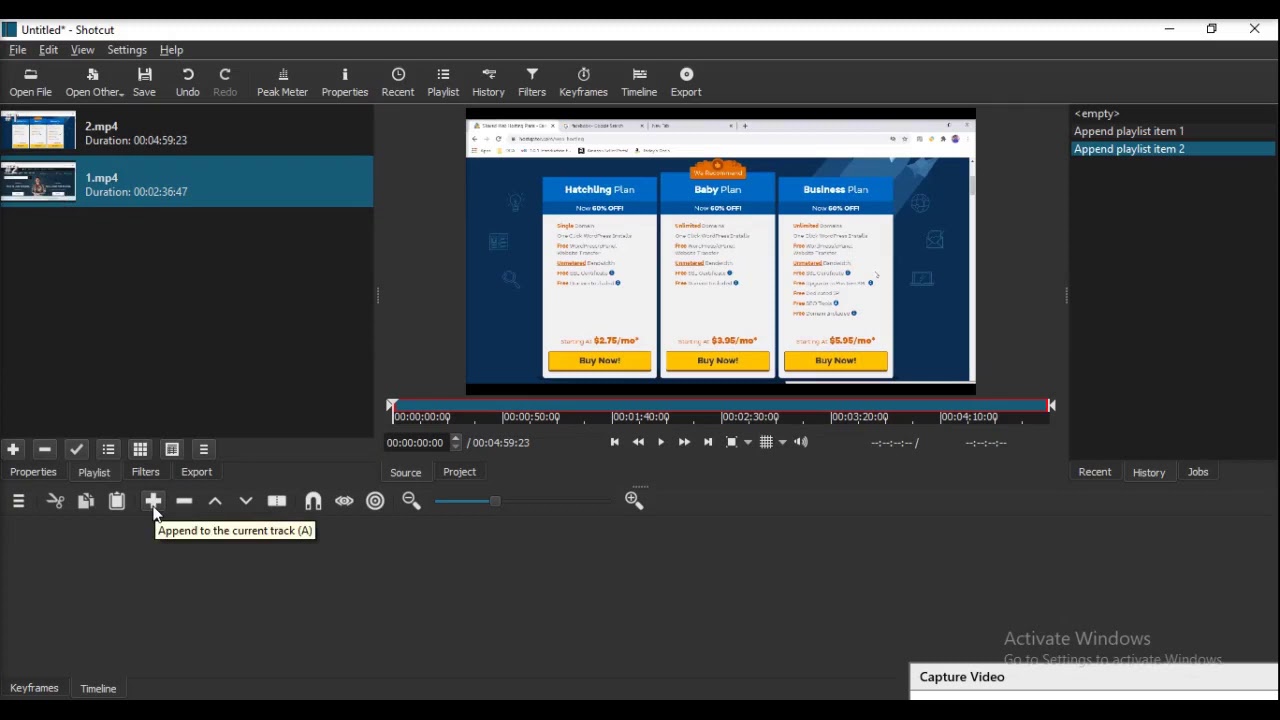1280x720 pixels.
Task: Show the Peak Meter panel
Action: (x=284, y=84)
